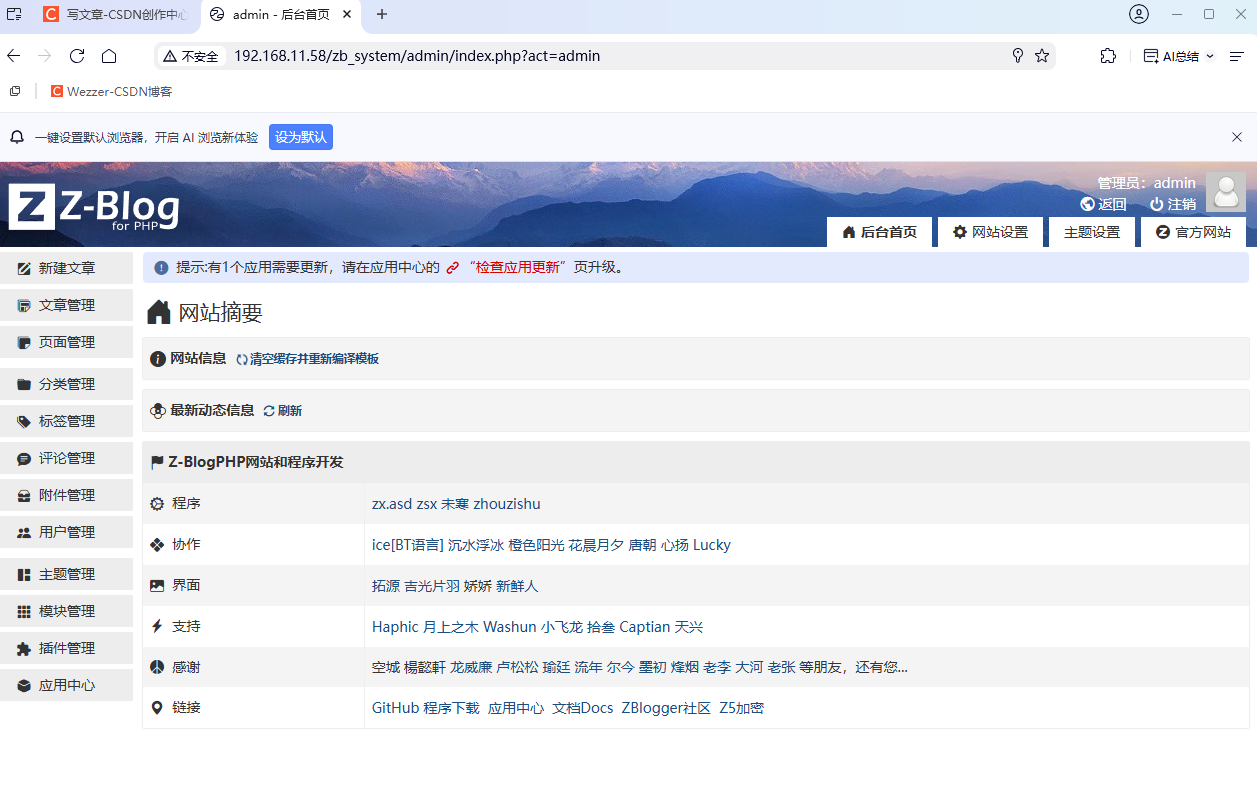Click contributor Haphic
This screenshot has width=1257, height=811.
(395, 627)
